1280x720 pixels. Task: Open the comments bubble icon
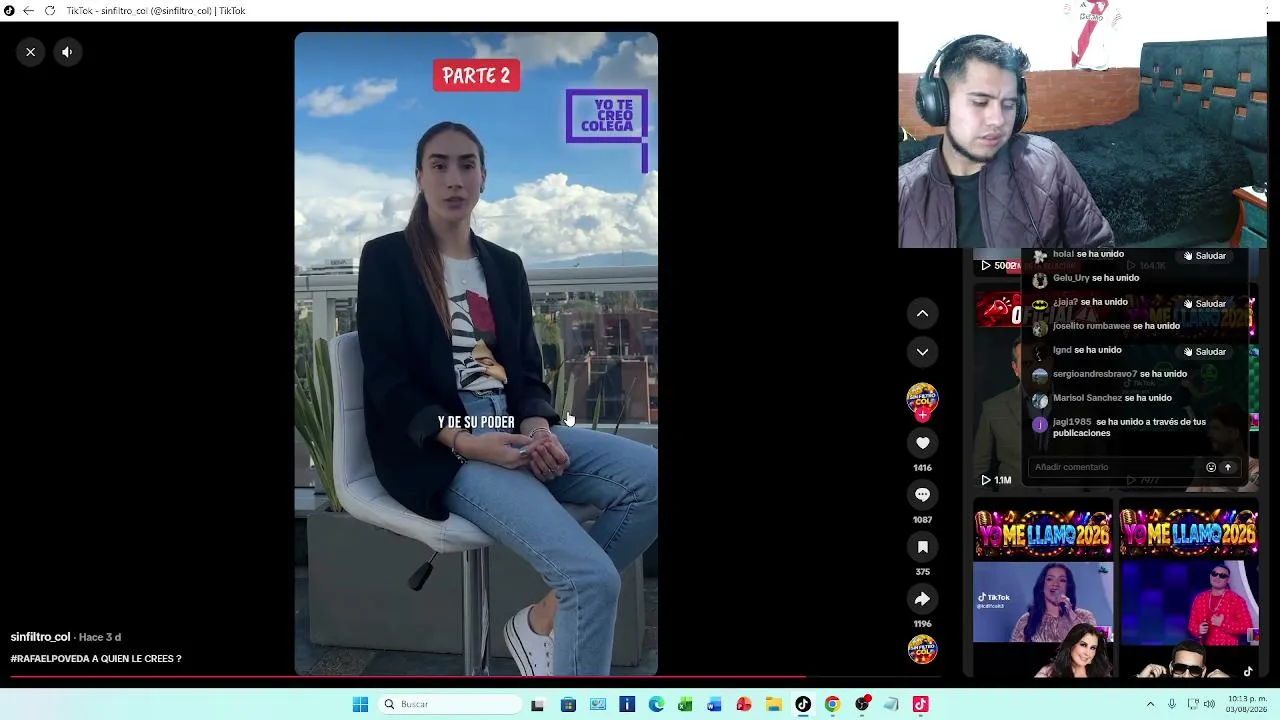922,495
